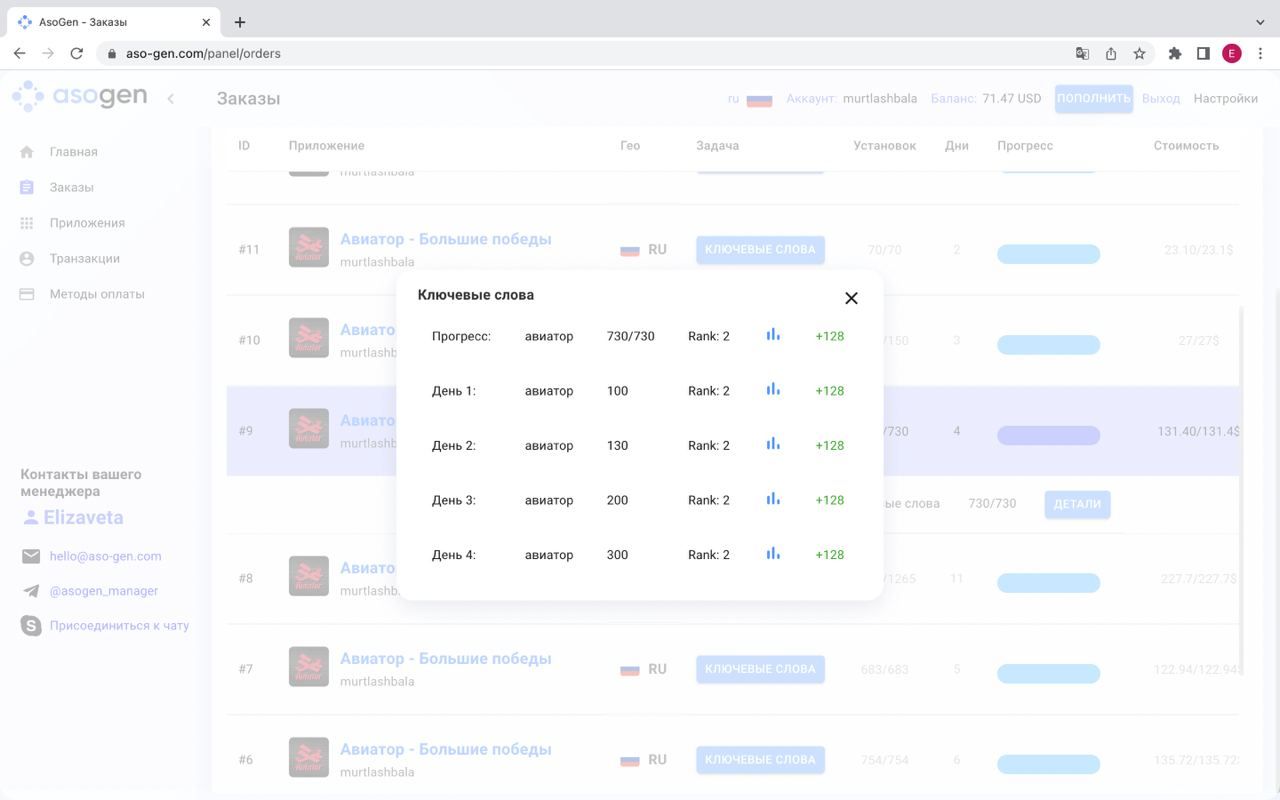Open chart icon in День 4 row
The height and width of the screenshot is (800, 1280).
coord(773,554)
